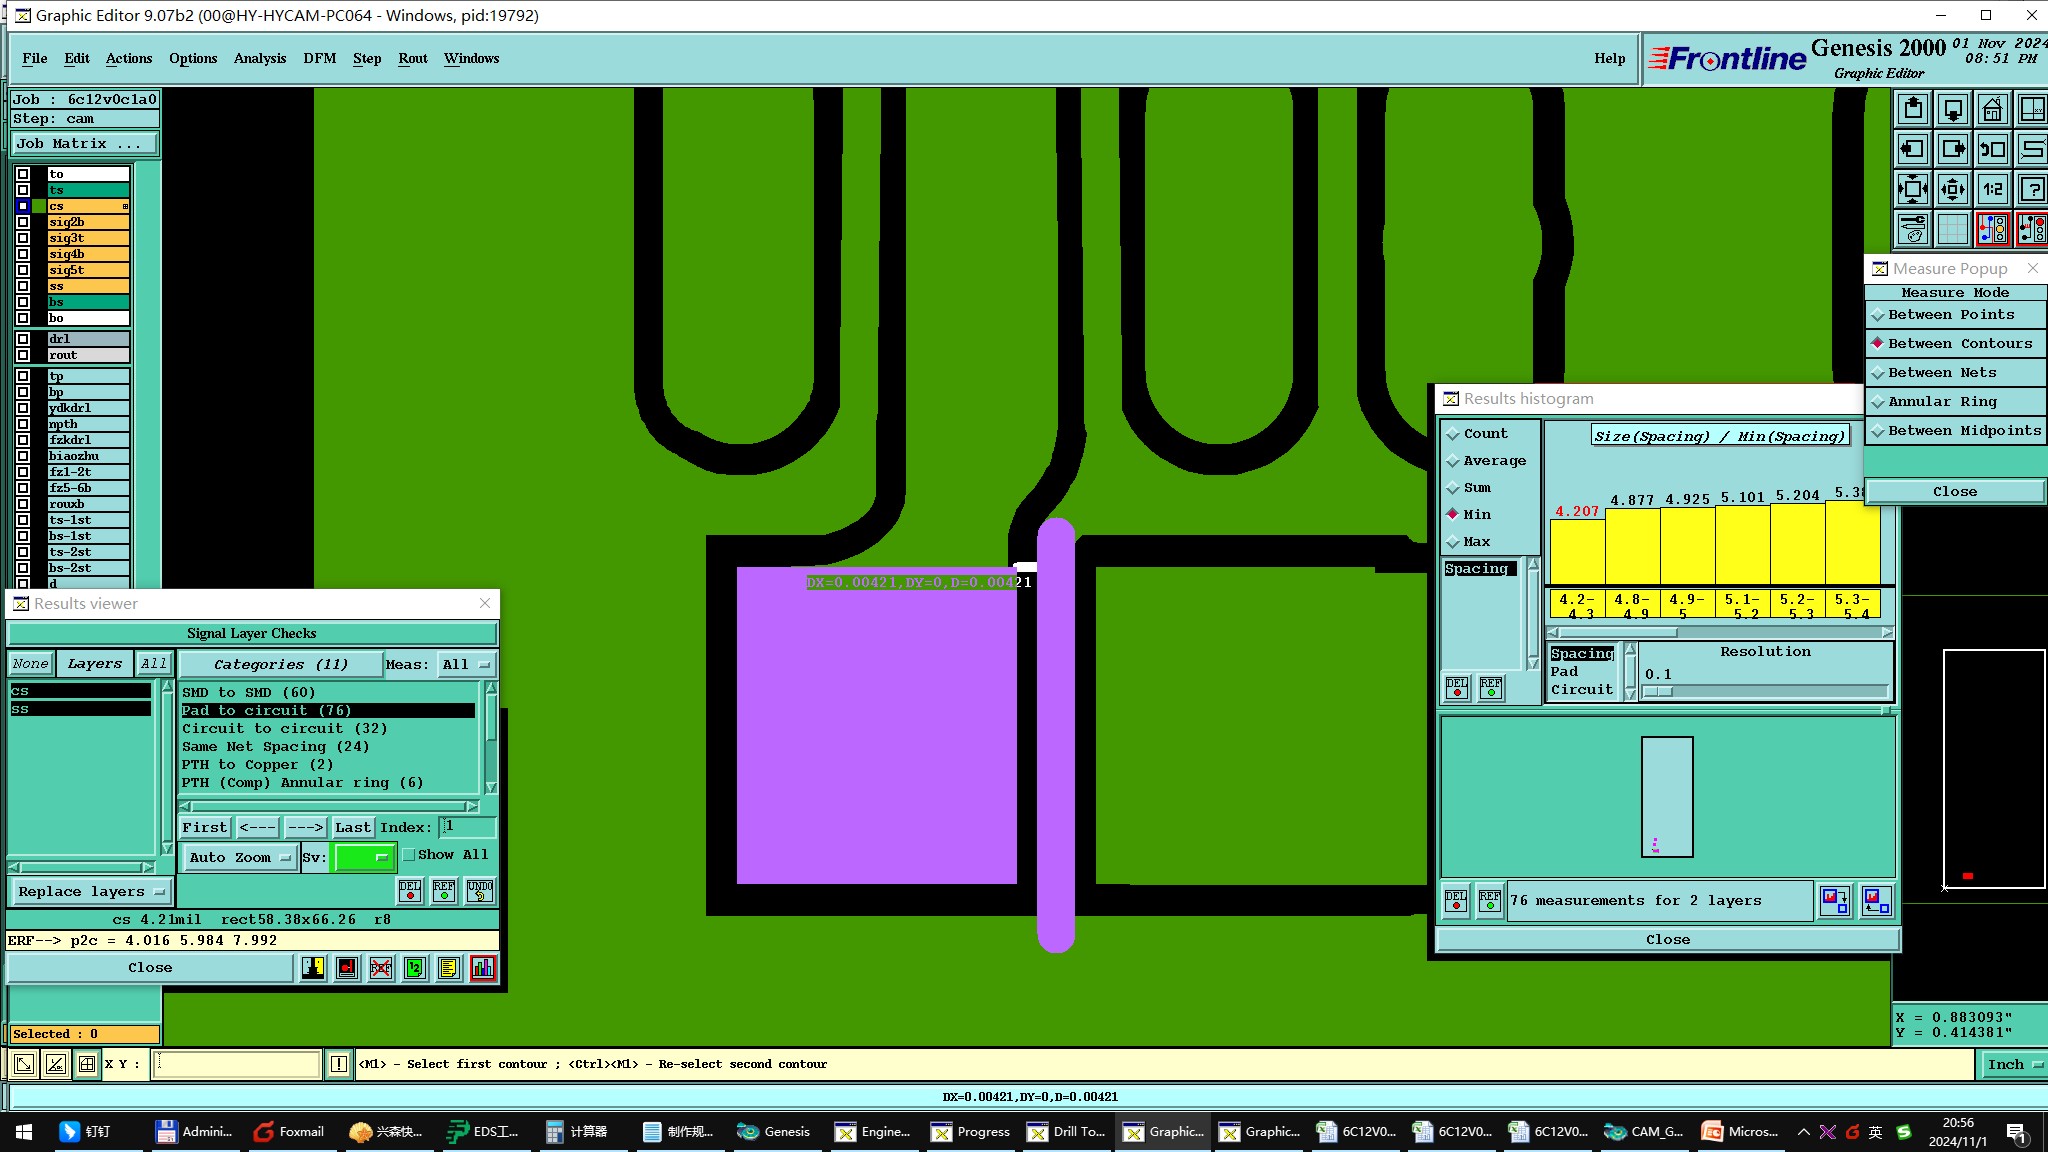This screenshot has height=1152, width=2048.
Task: Click the home view icon
Action: 1992,109
